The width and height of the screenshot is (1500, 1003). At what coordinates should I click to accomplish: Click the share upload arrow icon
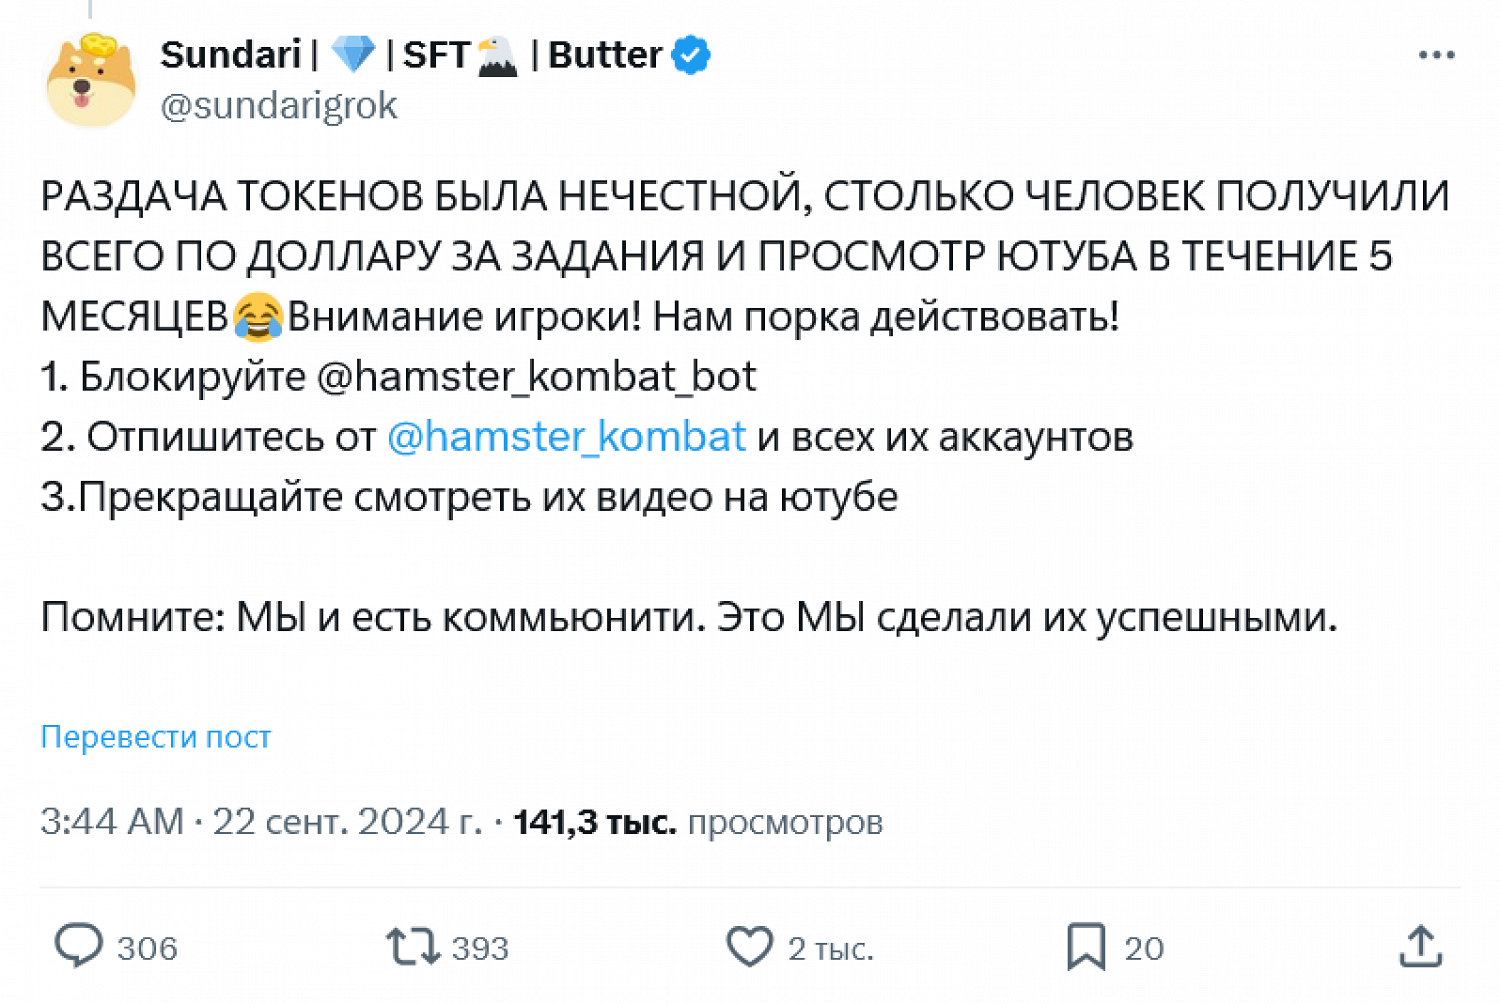1420,946
